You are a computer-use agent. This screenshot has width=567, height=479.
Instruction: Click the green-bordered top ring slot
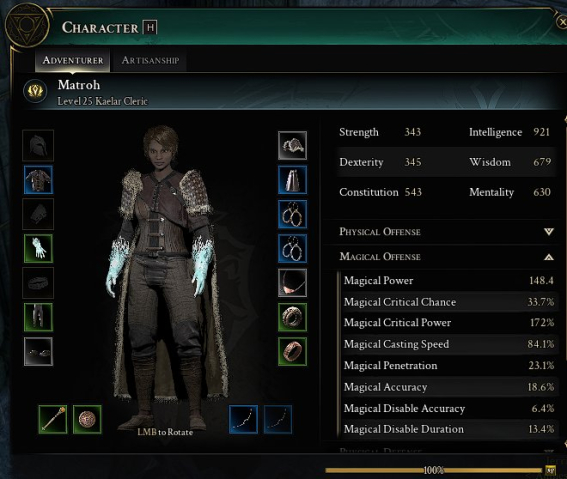point(292,317)
